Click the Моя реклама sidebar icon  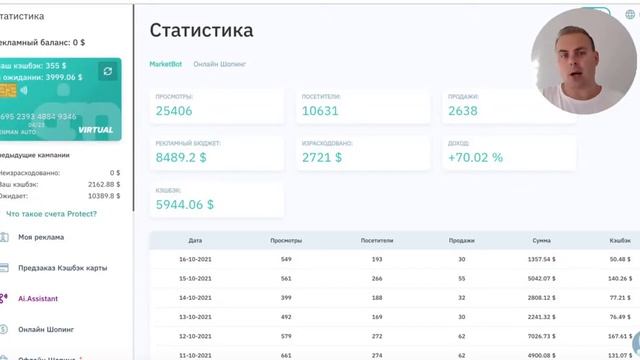[x=4, y=237]
